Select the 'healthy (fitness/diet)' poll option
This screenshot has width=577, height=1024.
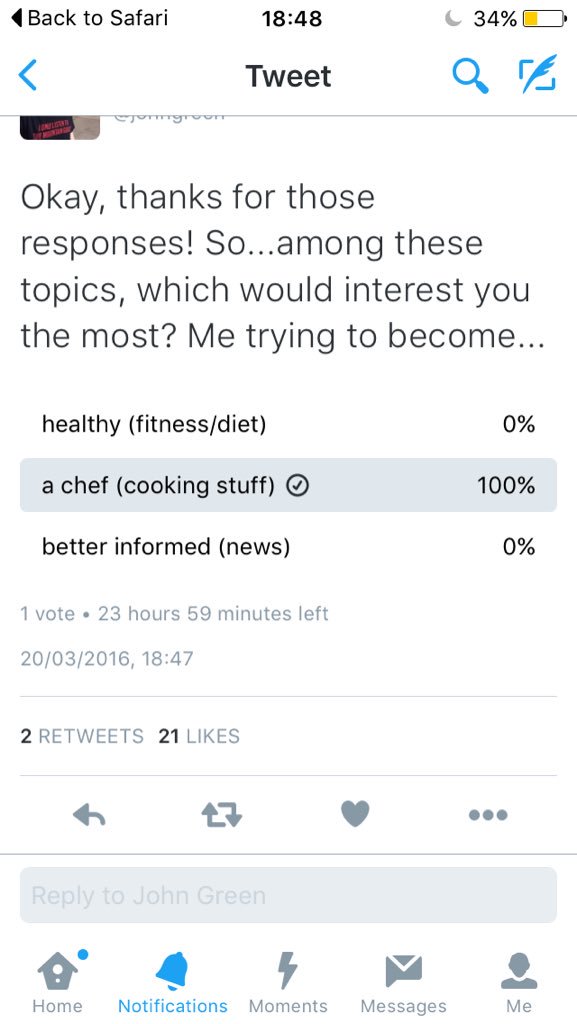[x=288, y=424]
